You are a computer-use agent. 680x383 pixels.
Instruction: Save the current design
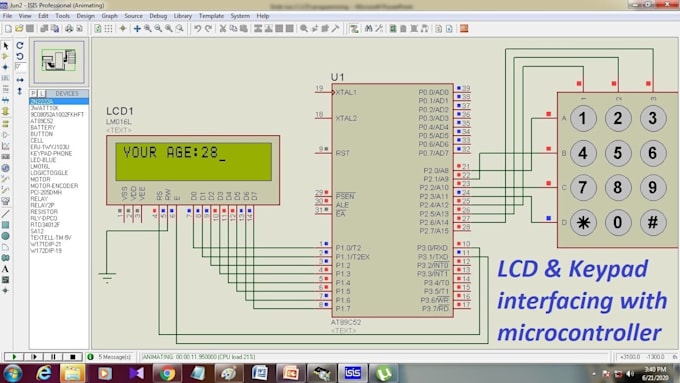click(x=30, y=29)
